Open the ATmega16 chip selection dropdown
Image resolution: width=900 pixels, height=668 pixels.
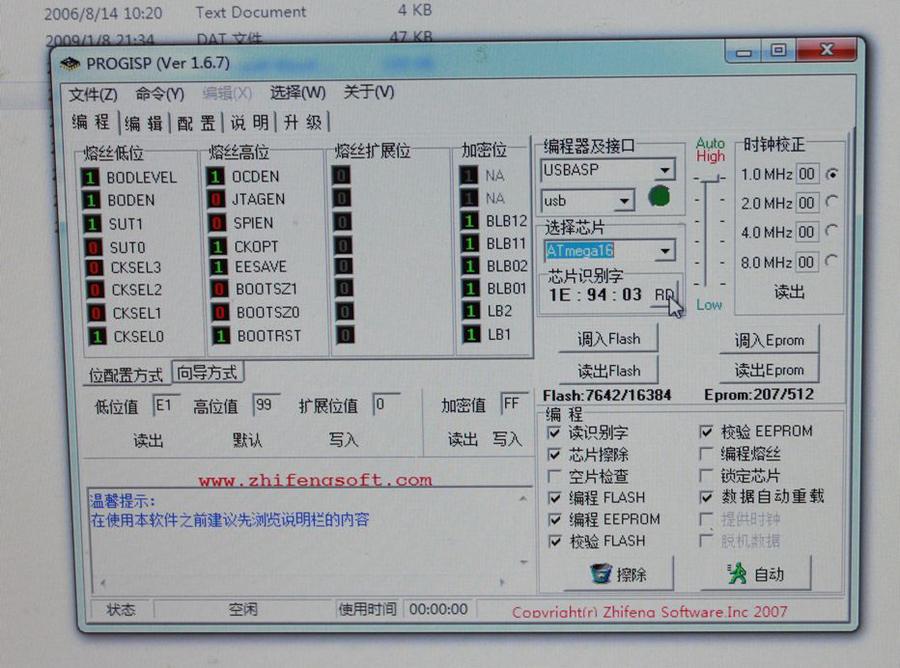click(x=664, y=251)
